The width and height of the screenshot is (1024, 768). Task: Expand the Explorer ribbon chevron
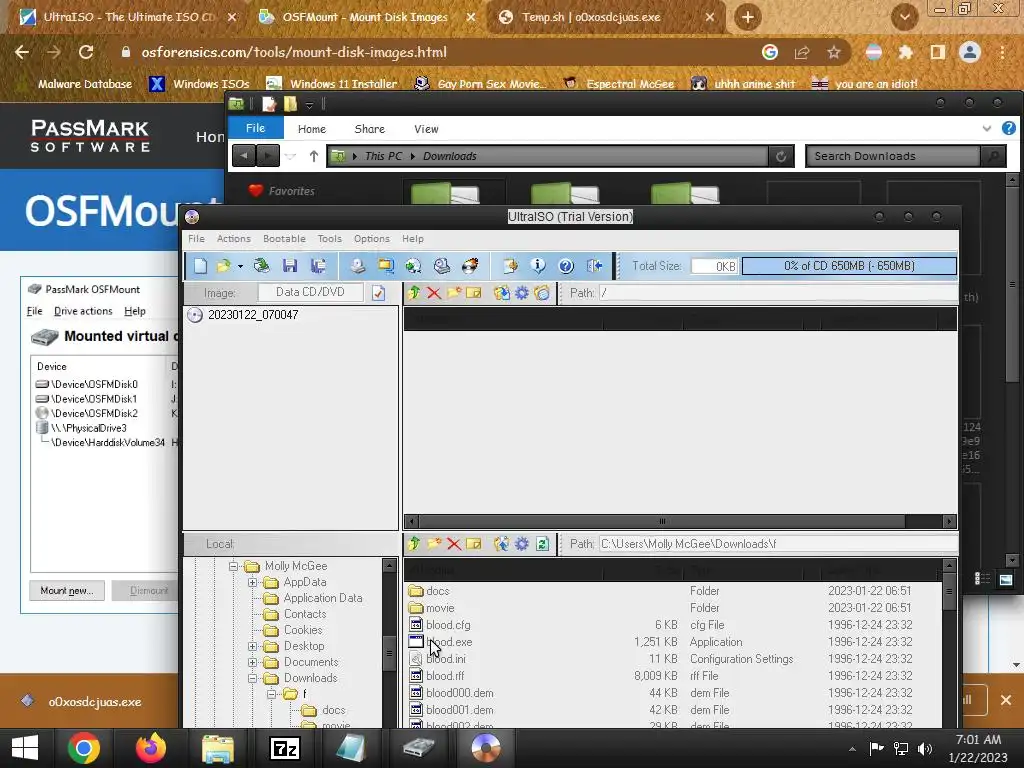[x=987, y=129]
